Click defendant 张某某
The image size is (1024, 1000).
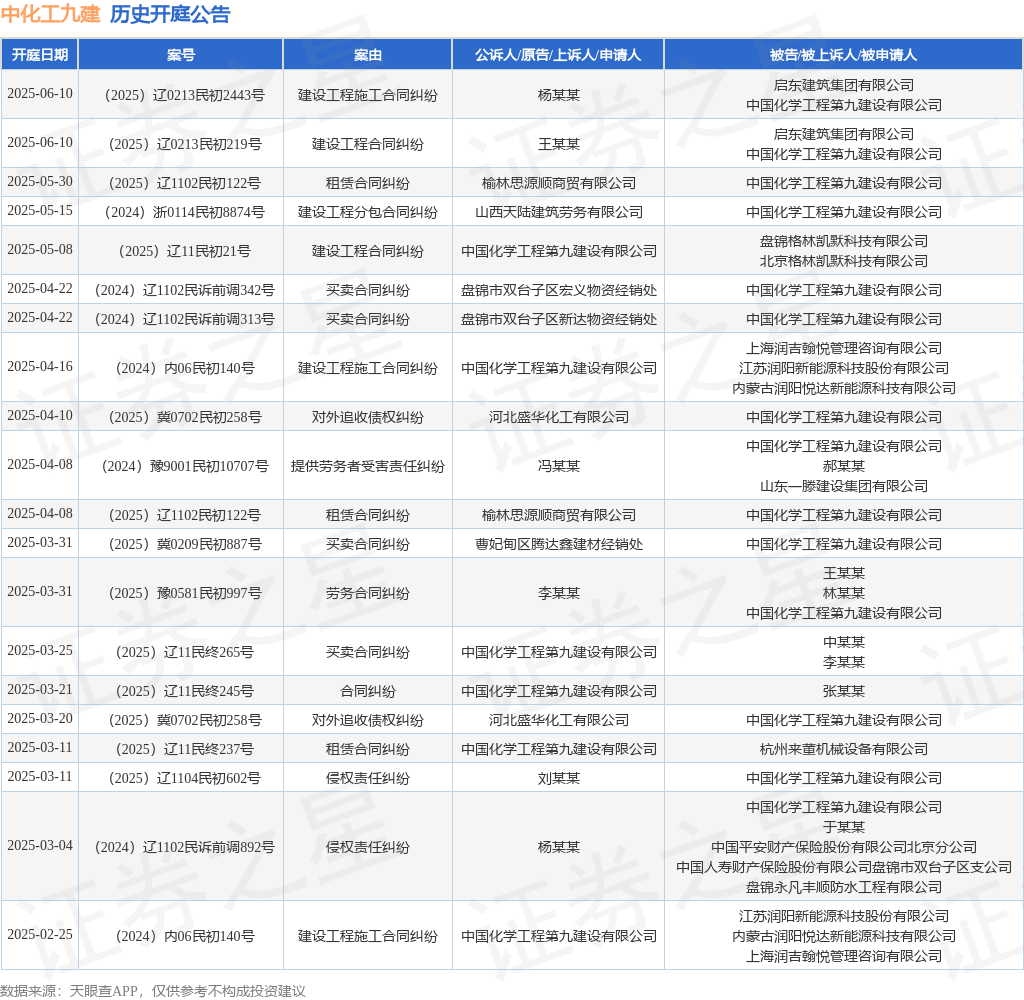[x=844, y=691]
